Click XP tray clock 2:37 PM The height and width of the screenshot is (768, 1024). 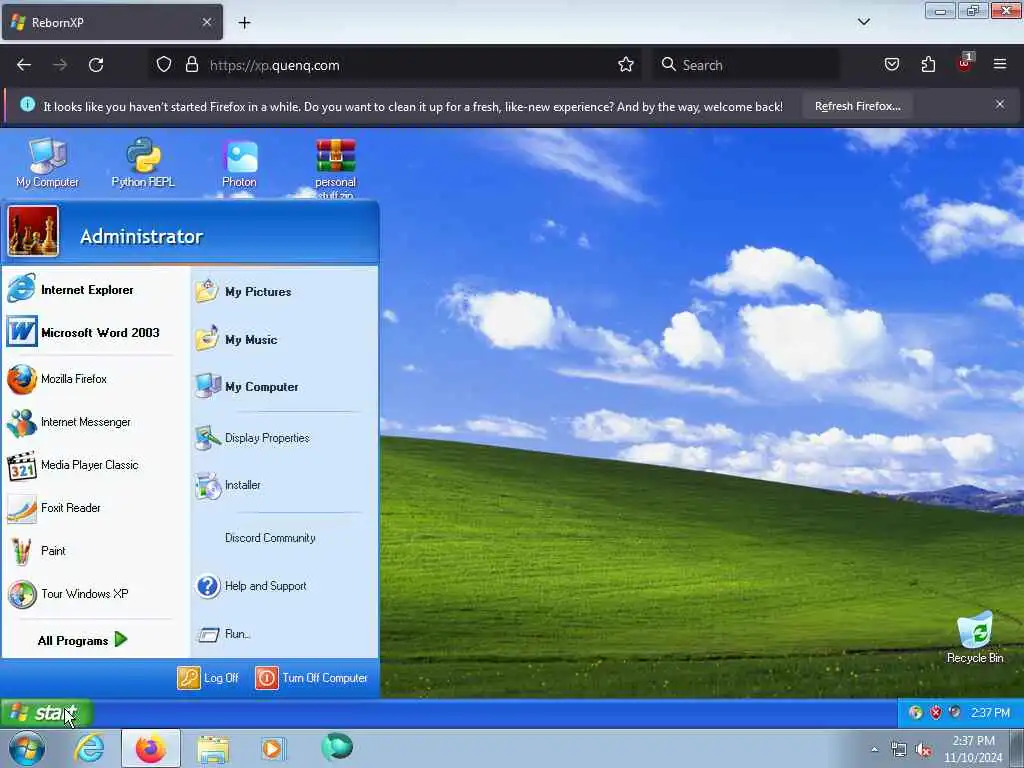click(x=990, y=712)
